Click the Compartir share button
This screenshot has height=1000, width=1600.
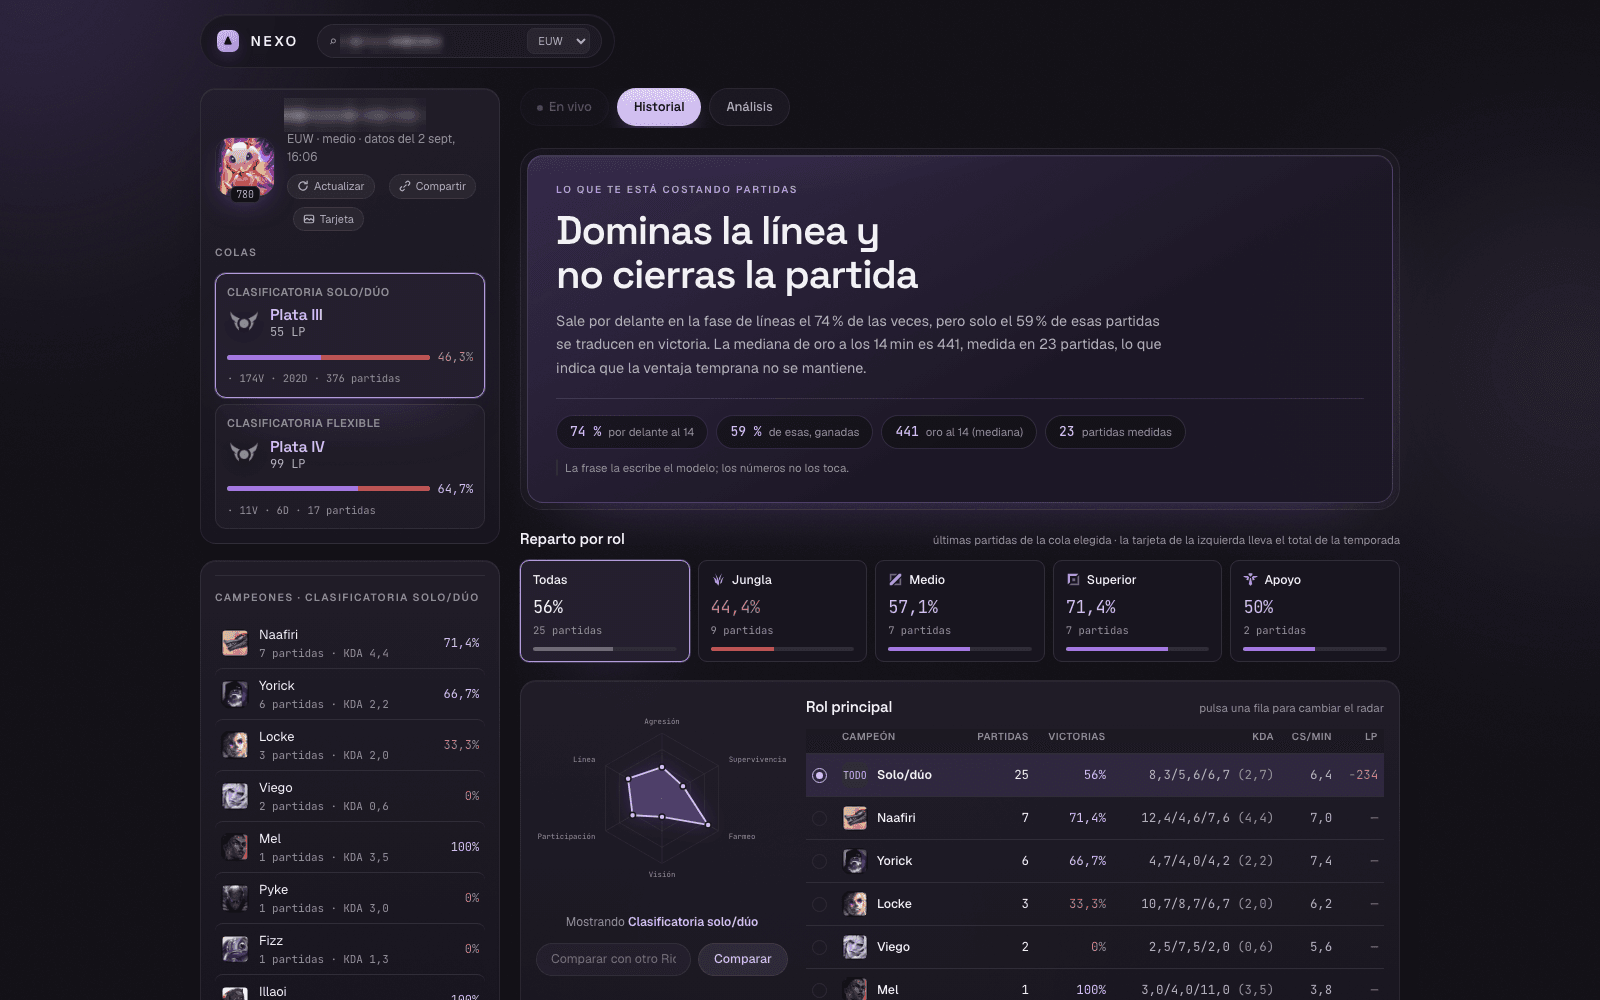(432, 186)
